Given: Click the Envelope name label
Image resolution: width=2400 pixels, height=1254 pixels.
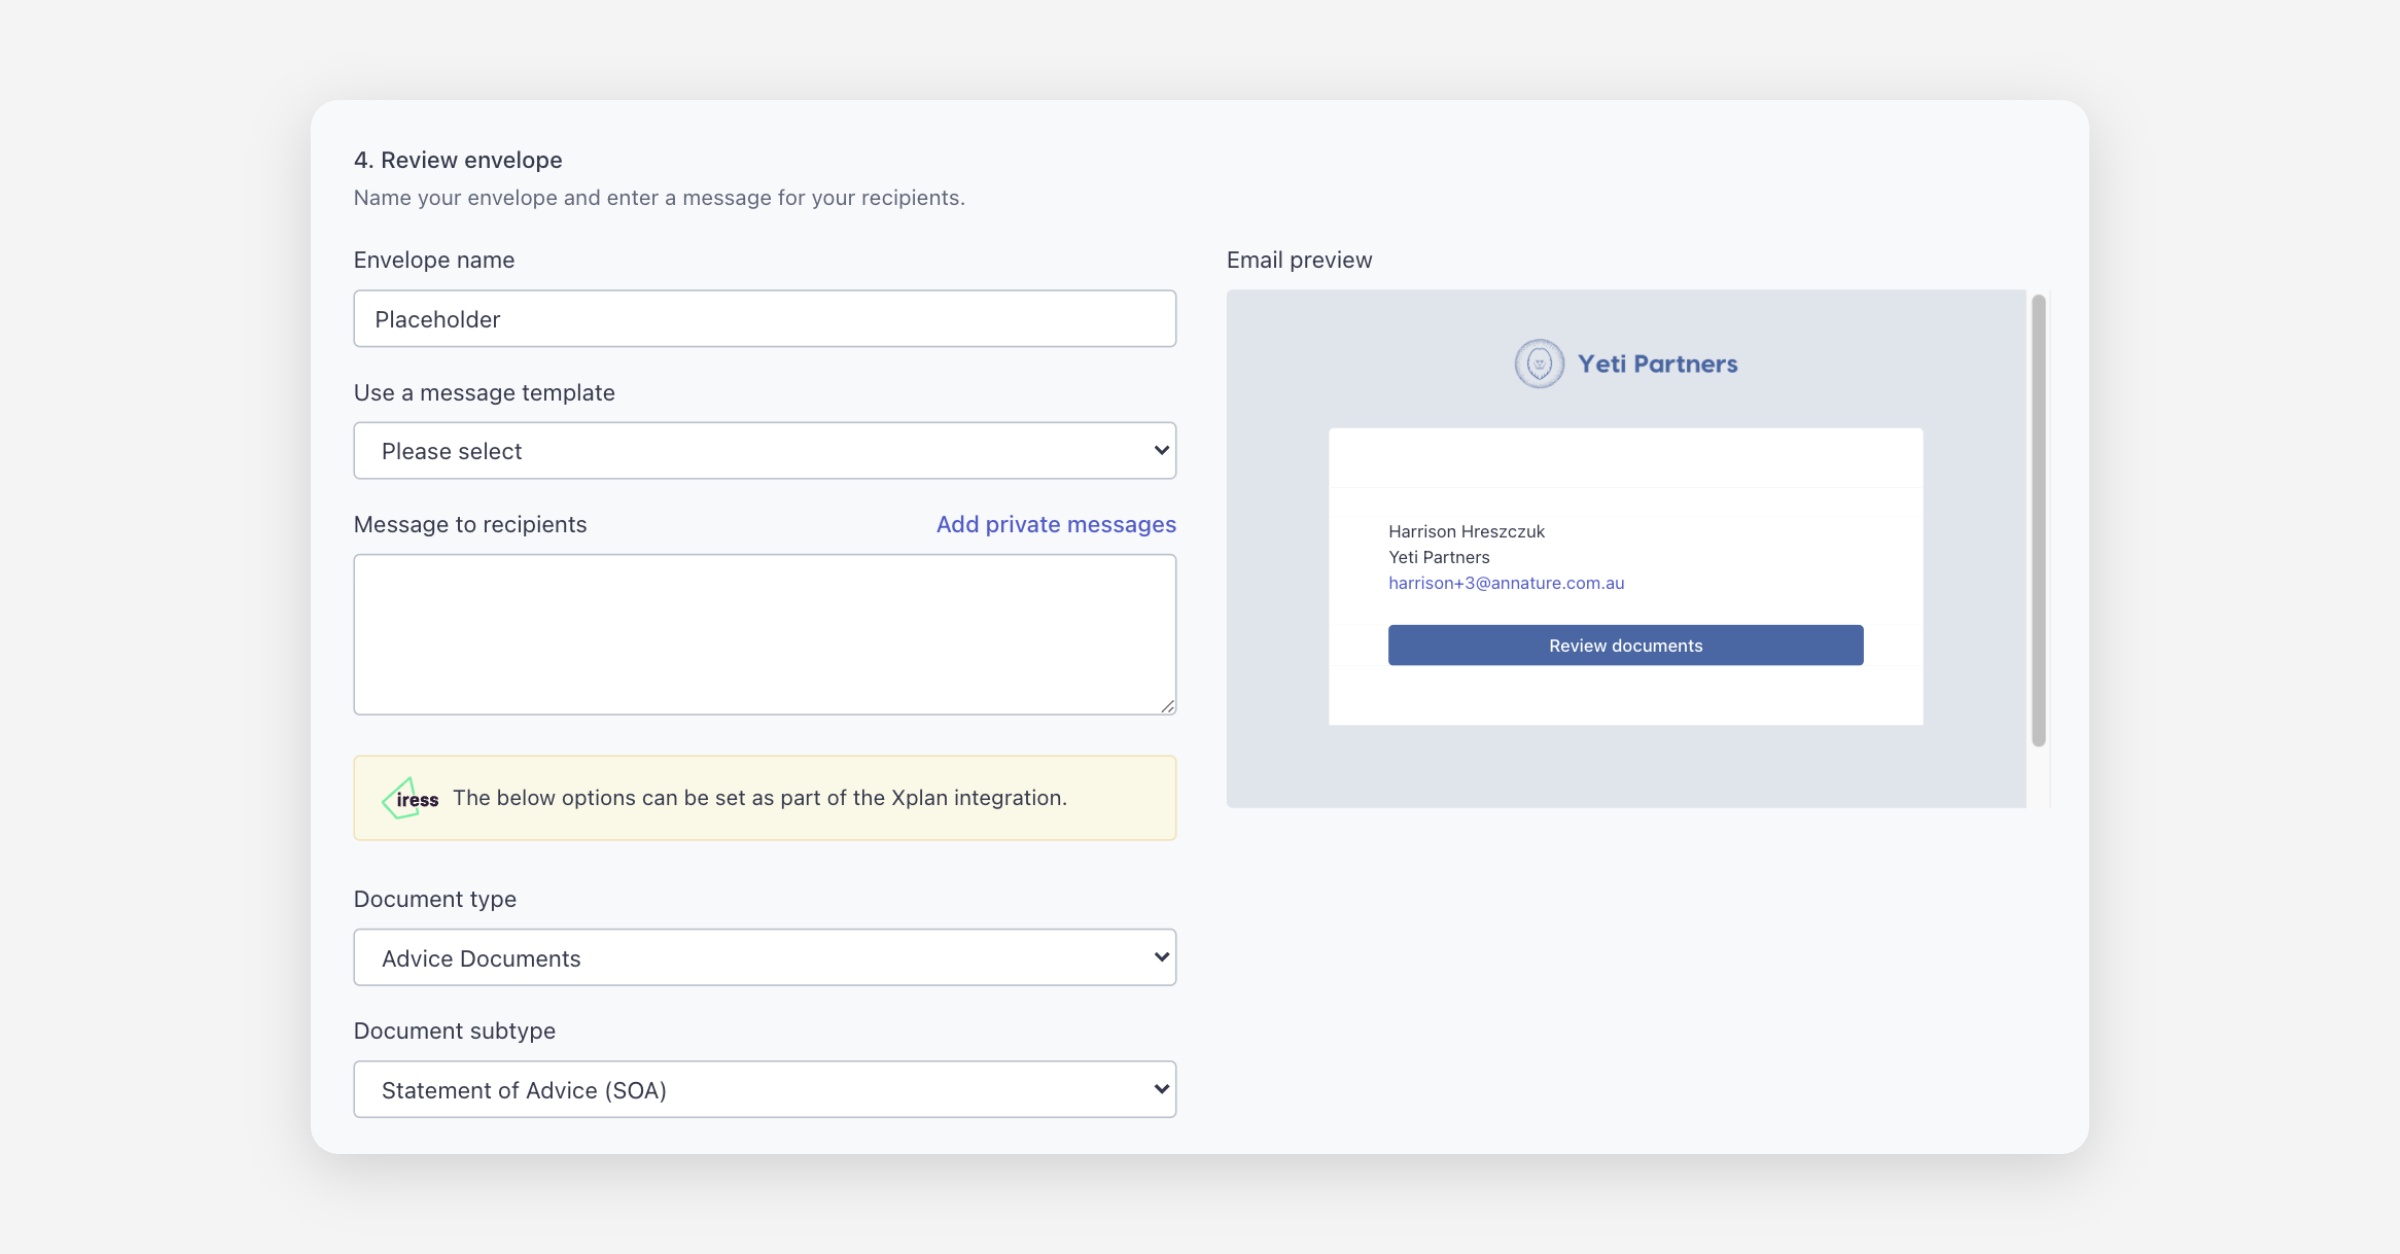Looking at the screenshot, I should click(x=434, y=260).
